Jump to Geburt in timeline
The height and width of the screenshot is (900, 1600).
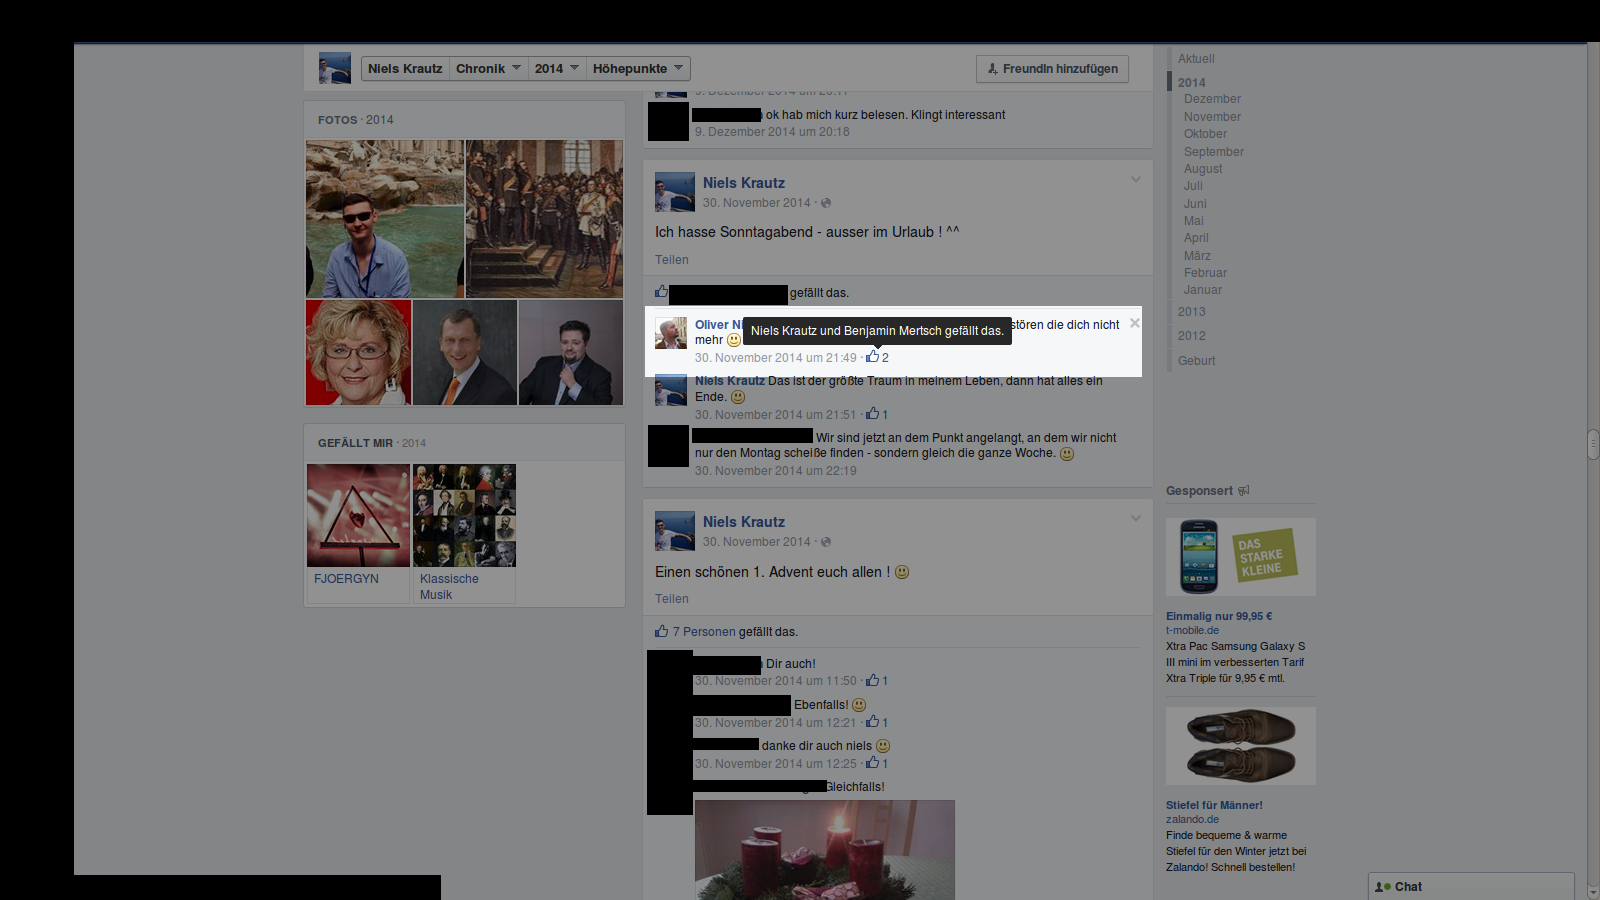click(x=1197, y=361)
